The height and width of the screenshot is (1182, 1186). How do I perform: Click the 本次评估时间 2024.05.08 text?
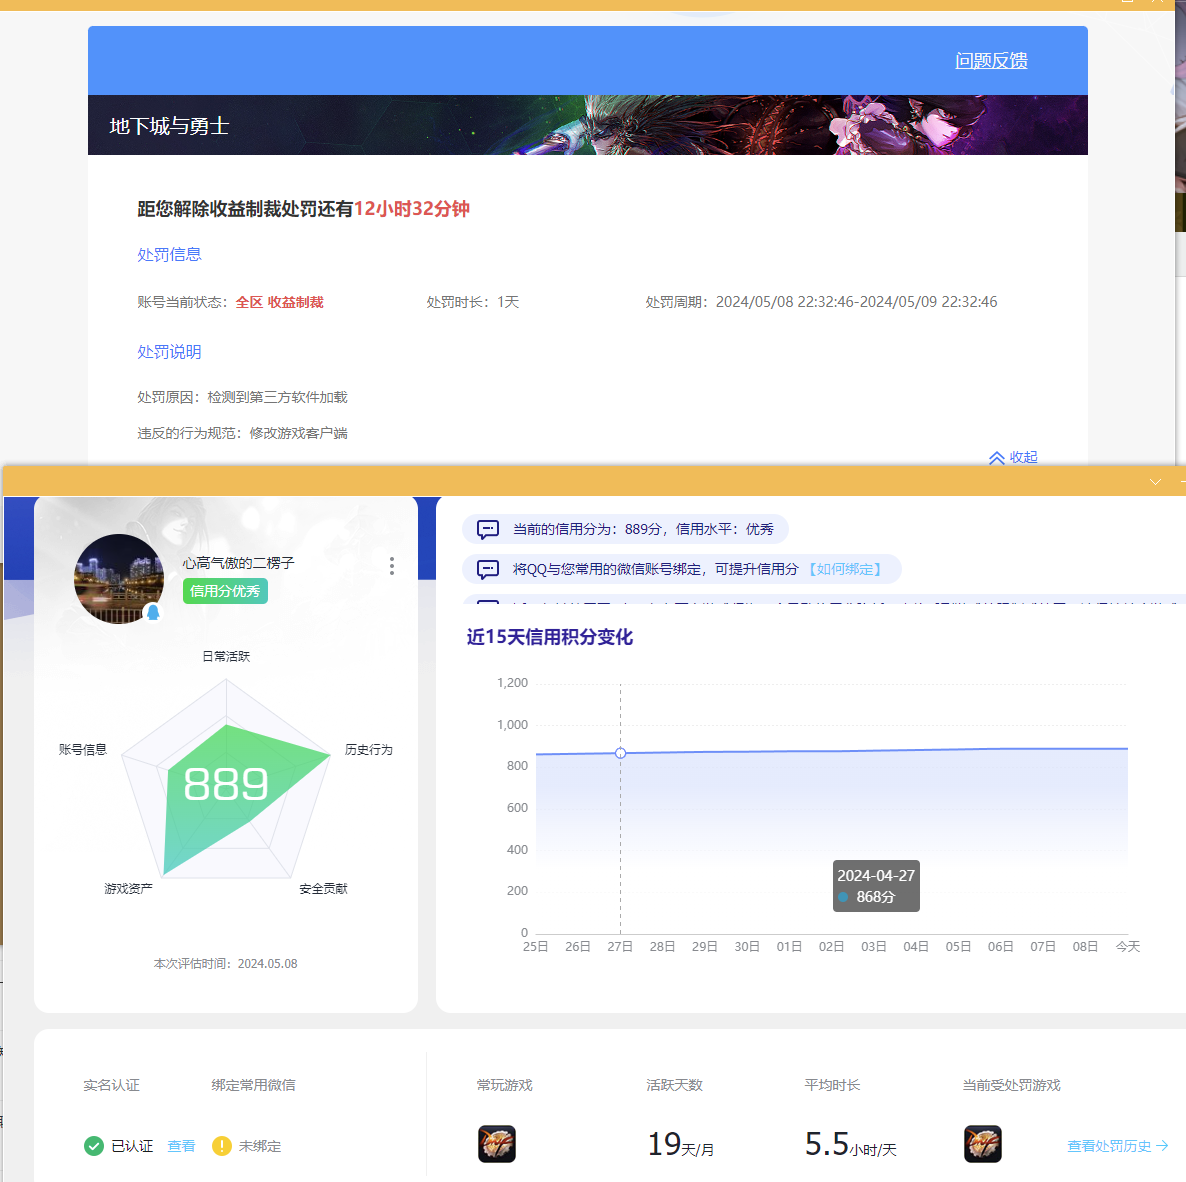pyautogui.click(x=225, y=964)
